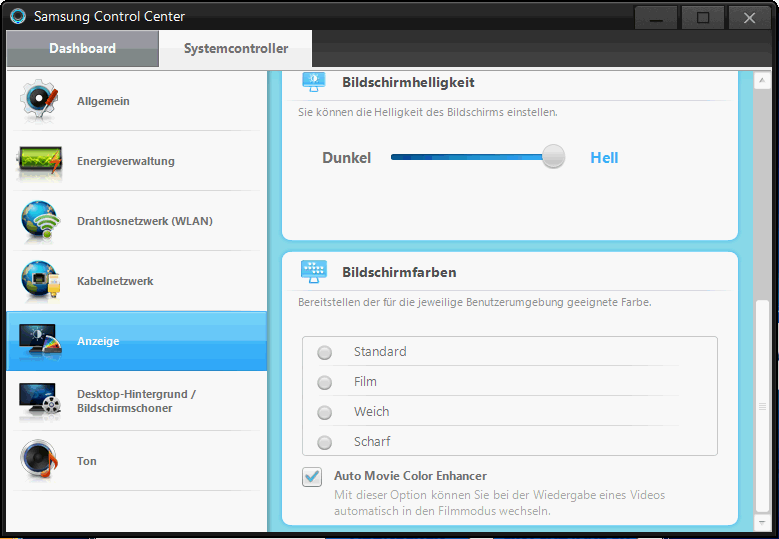779x539 pixels.
Task: Select the Film color mode
Action: point(324,382)
